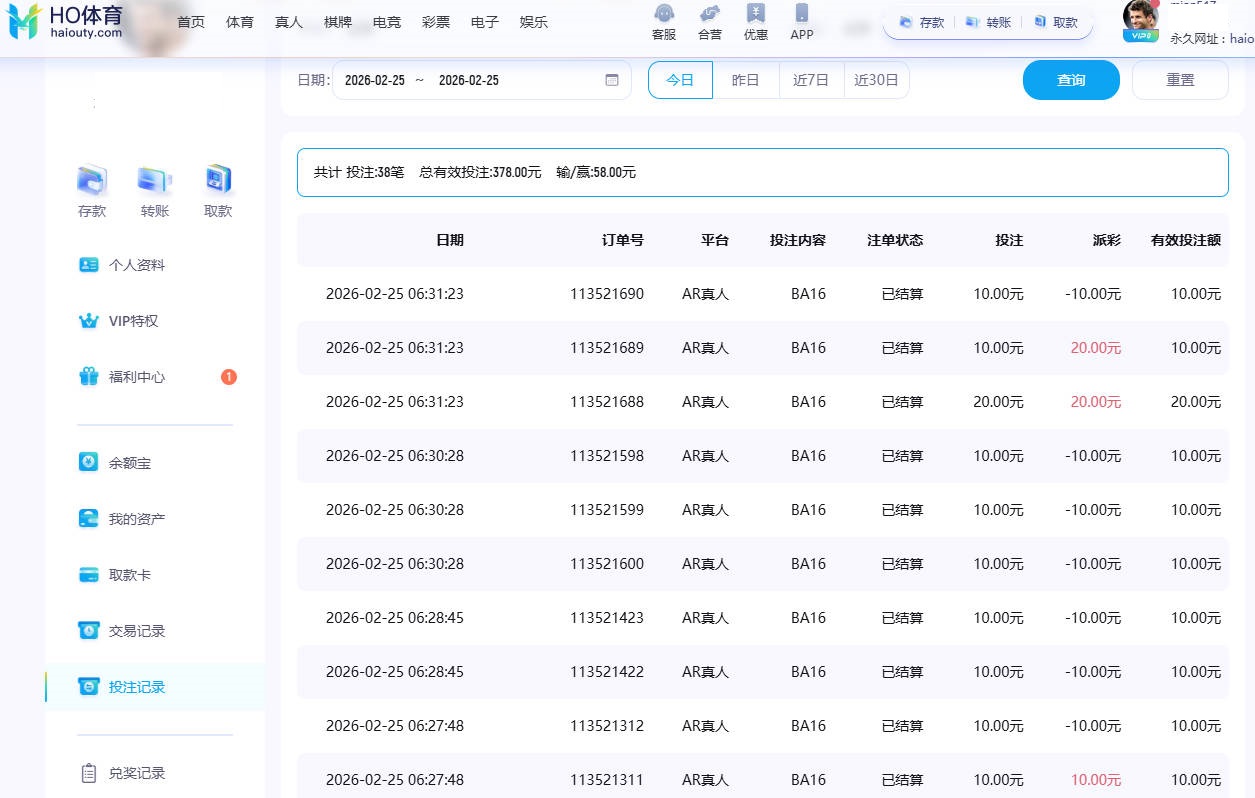Screen dimensions: 1255x798
Task: Click the 优惠 promotions icon
Action: pos(756,15)
